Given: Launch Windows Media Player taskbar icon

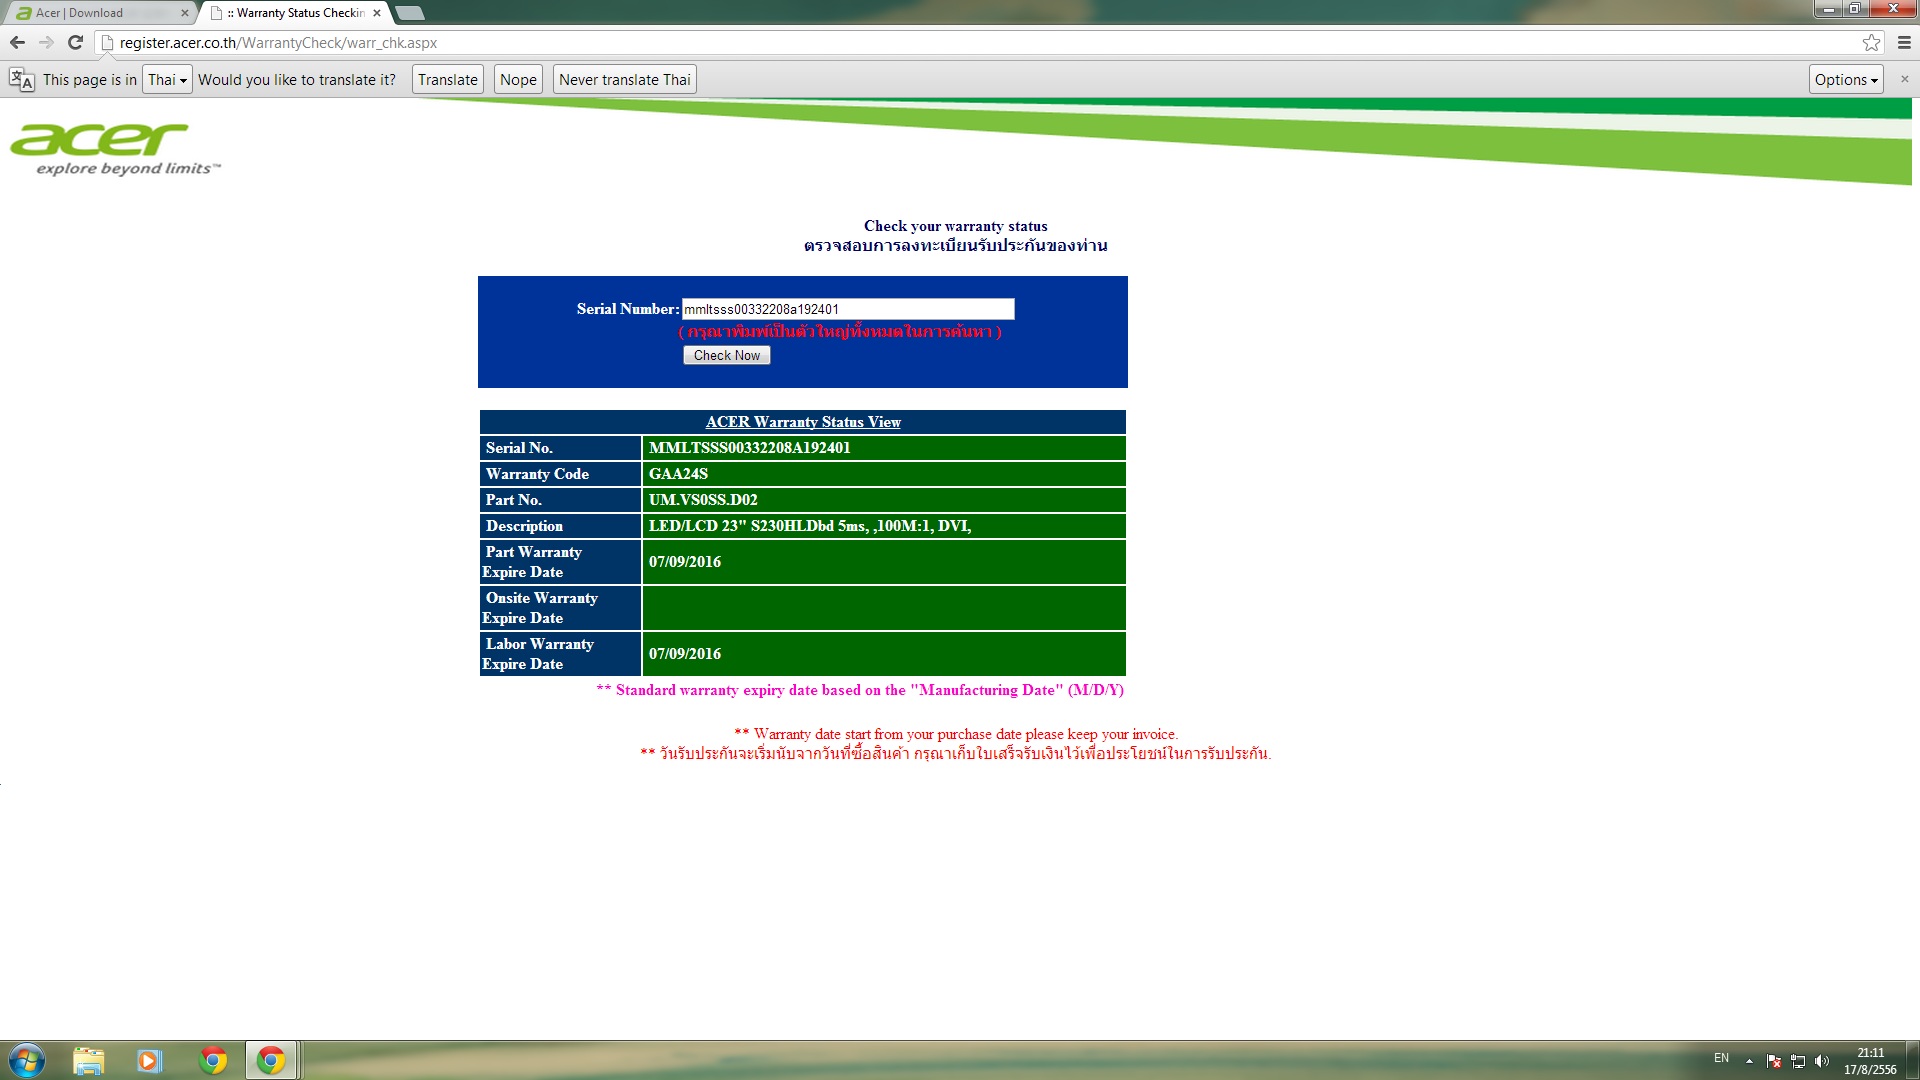Looking at the screenshot, I should pyautogui.click(x=149, y=1060).
